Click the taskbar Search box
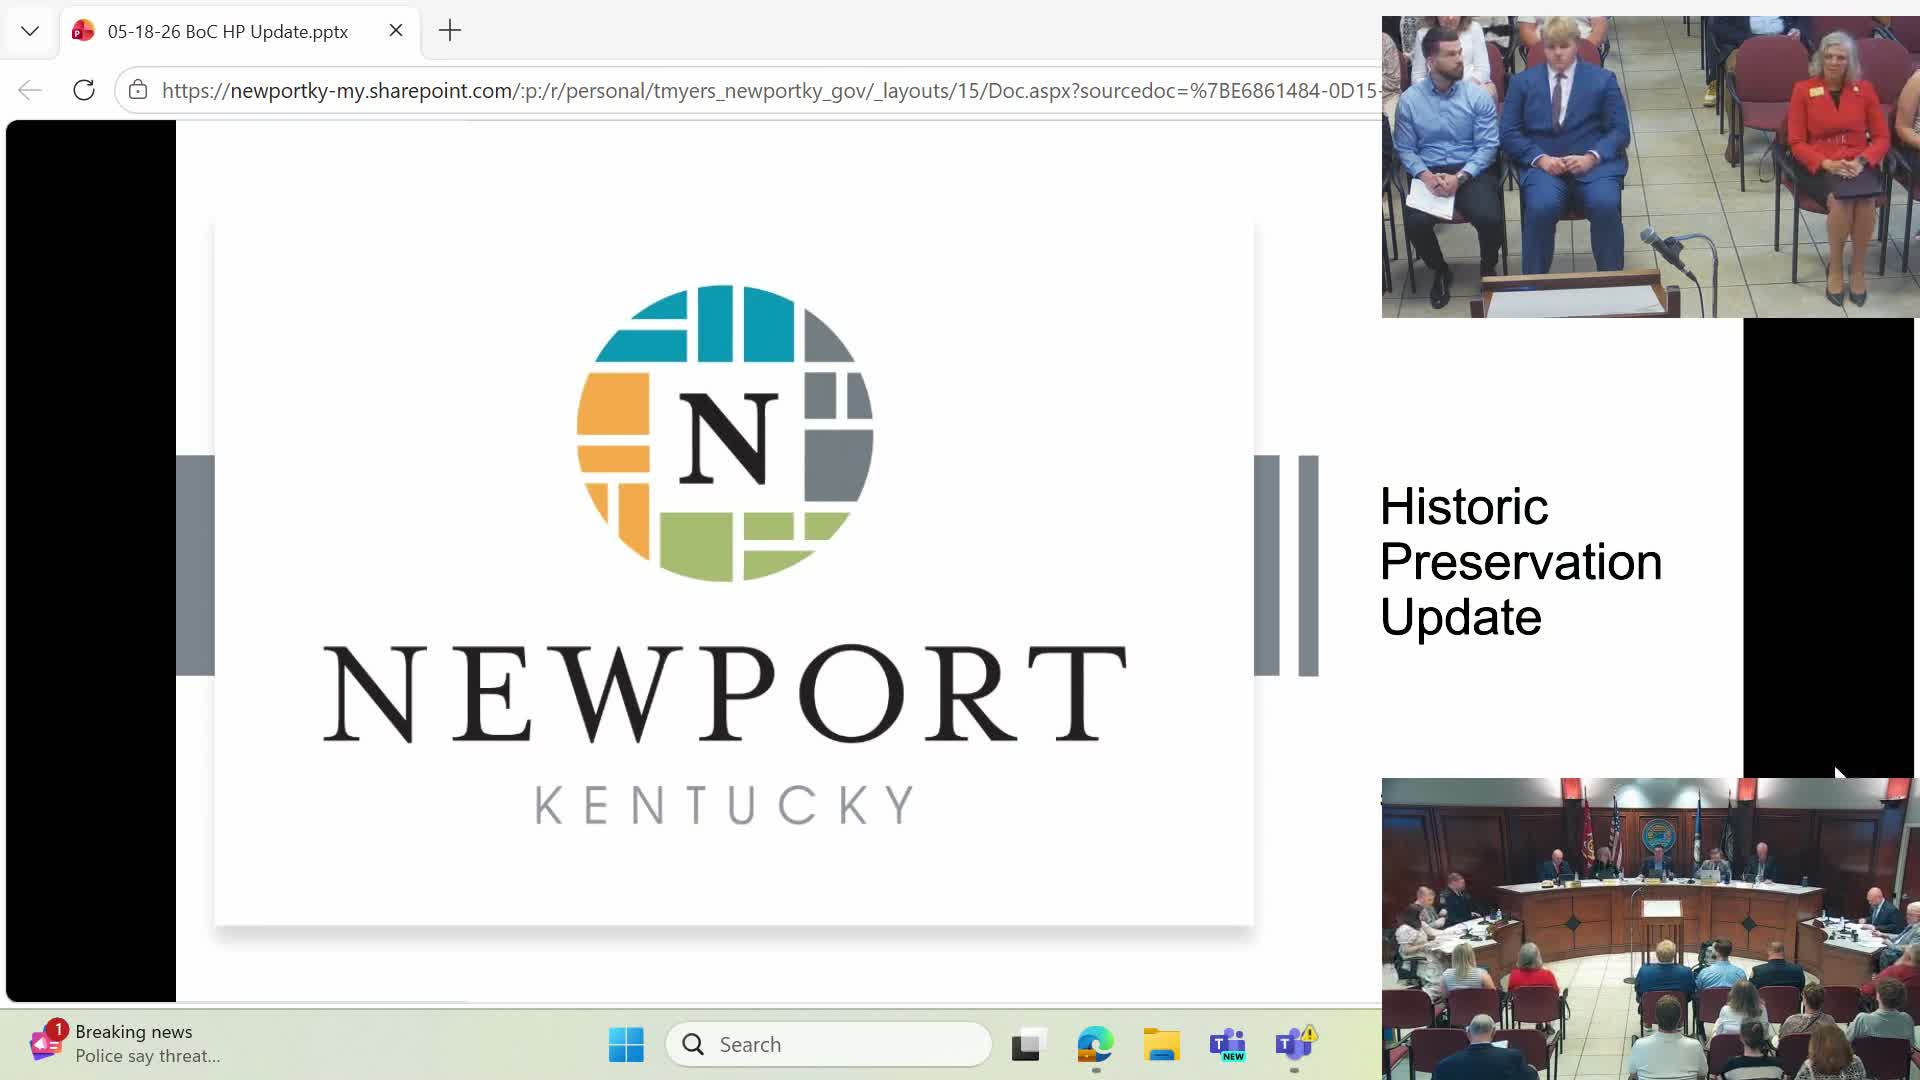1920x1080 pixels. [829, 1045]
